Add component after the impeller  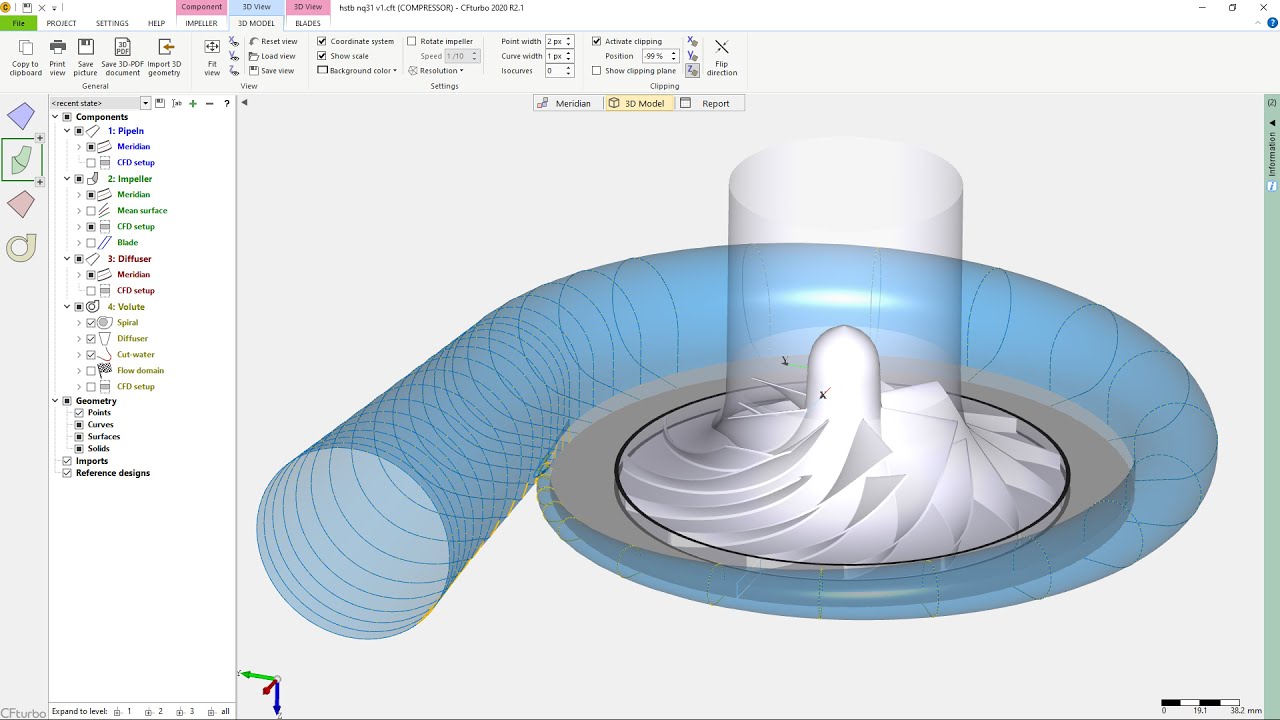(39, 182)
